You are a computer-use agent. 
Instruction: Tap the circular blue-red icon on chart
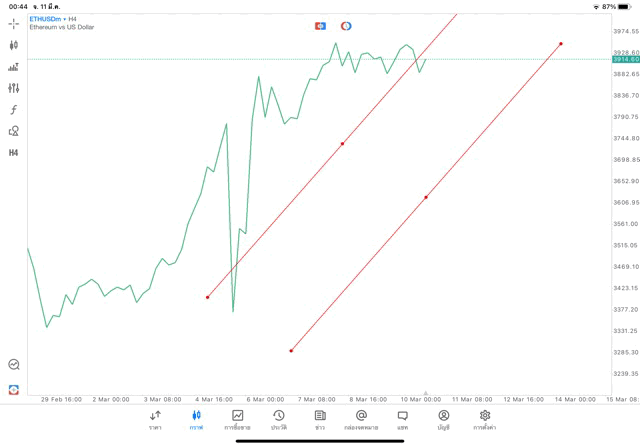click(x=346, y=26)
